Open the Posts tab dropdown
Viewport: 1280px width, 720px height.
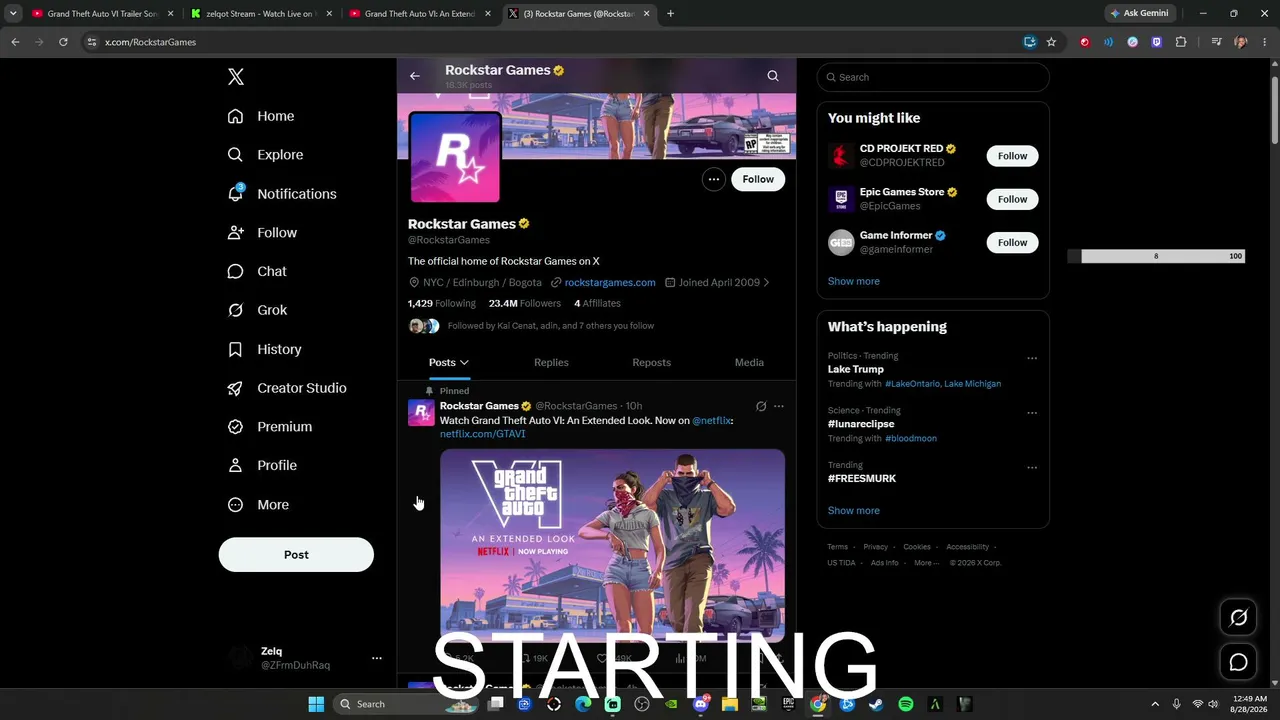click(x=449, y=363)
